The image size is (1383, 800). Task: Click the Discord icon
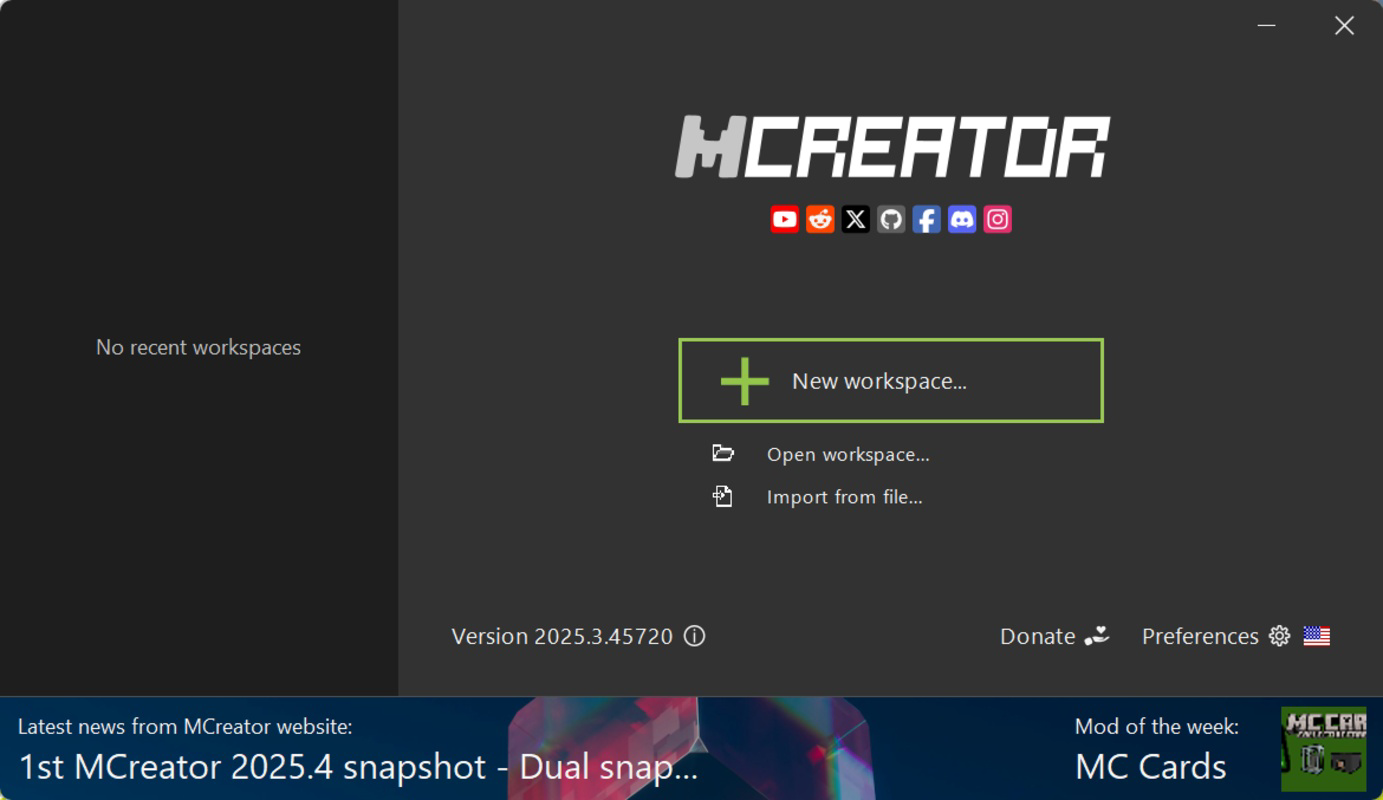point(962,219)
